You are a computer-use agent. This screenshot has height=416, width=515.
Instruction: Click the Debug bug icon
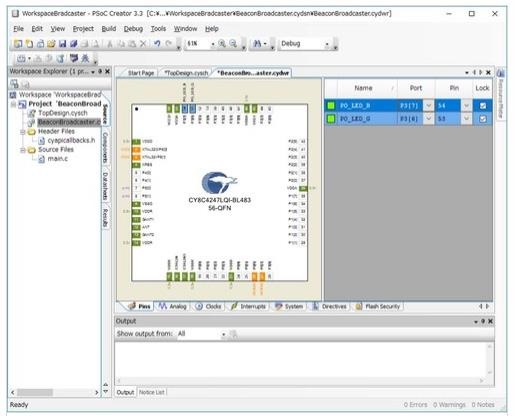click(x=85, y=59)
